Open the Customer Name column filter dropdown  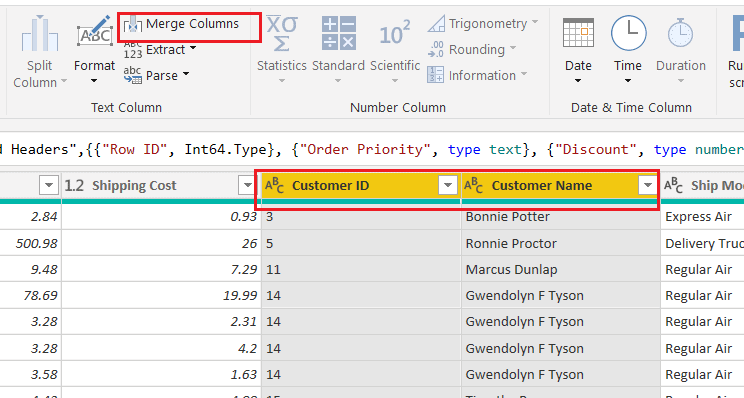[648, 185]
